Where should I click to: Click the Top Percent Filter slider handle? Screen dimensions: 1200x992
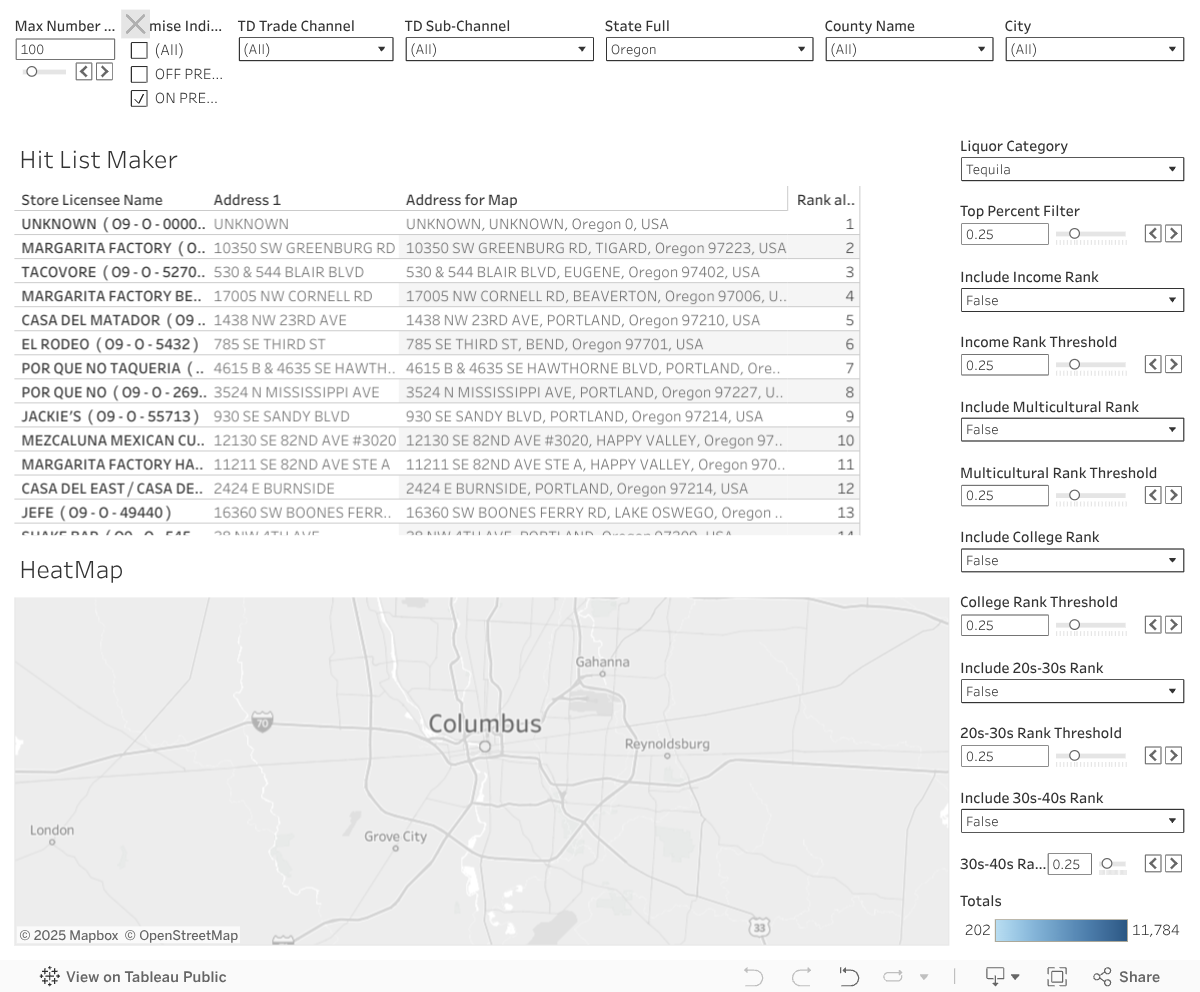click(x=1076, y=233)
